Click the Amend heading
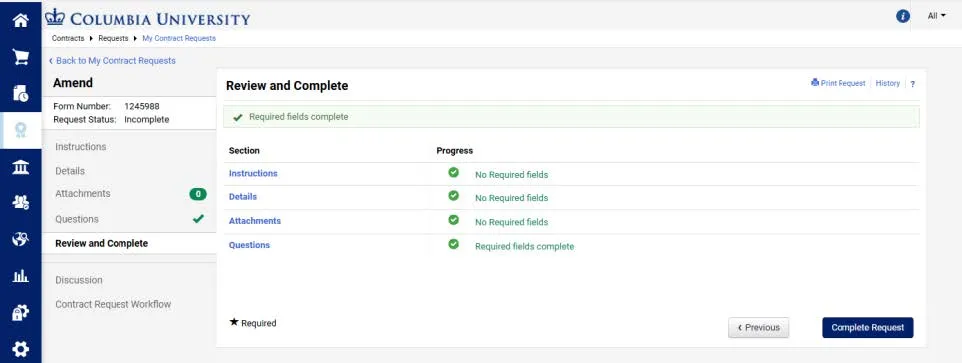Viewport: 962px width, 363px height. click(73, 83)
